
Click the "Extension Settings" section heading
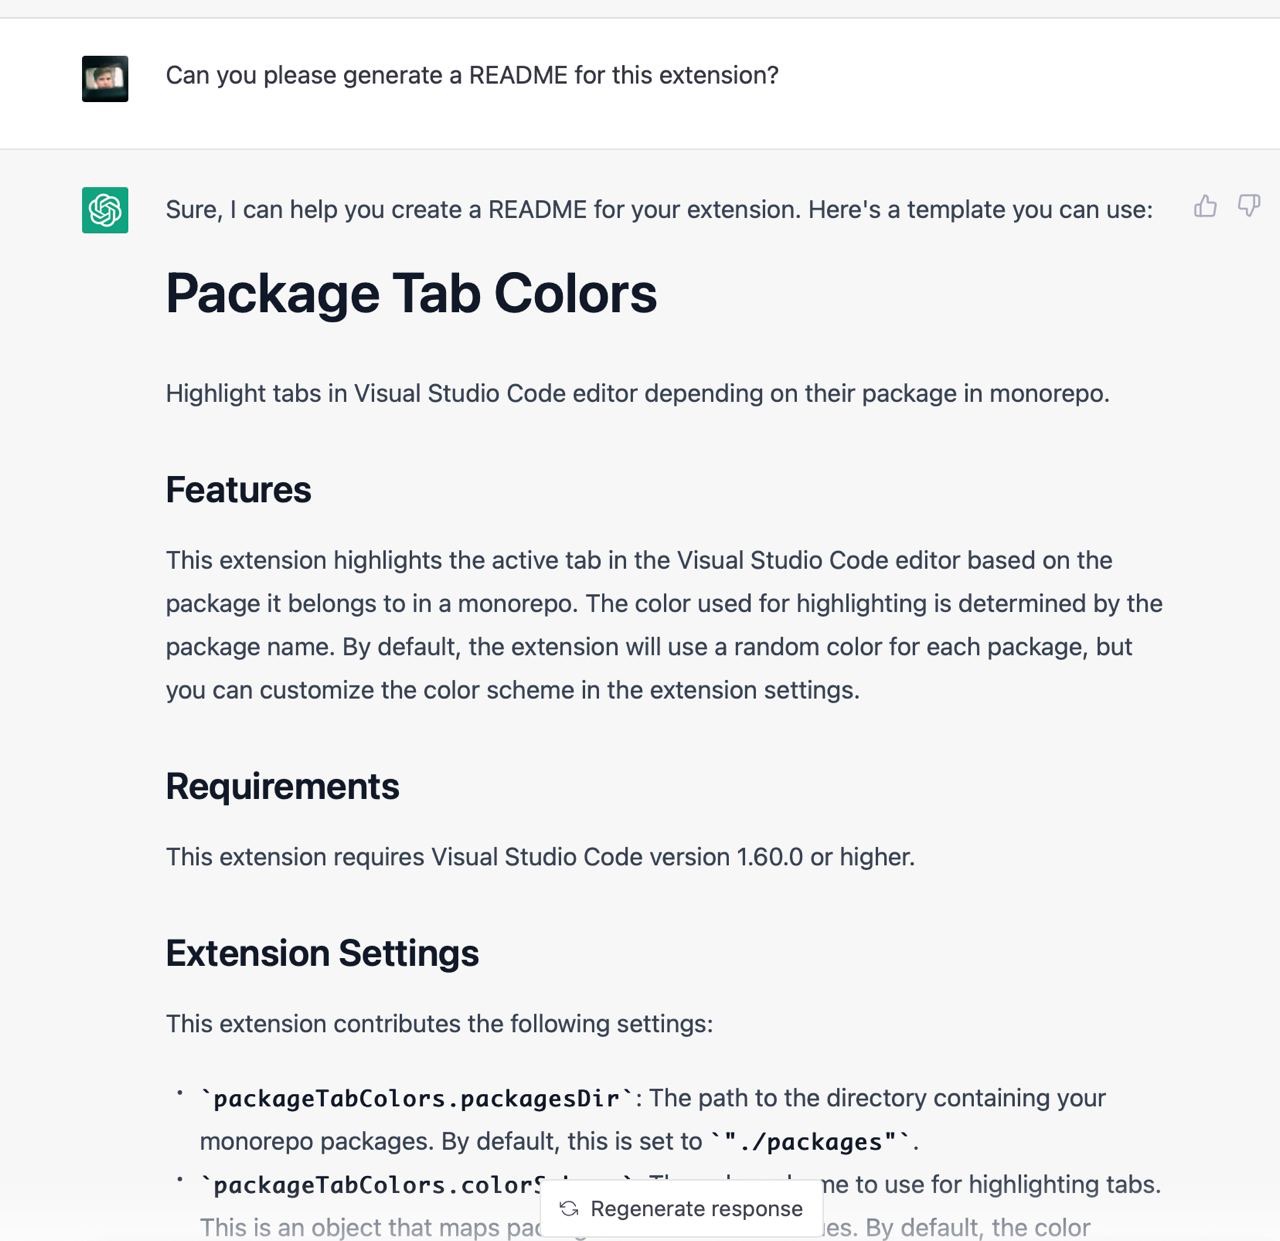(x=322, y=954)
